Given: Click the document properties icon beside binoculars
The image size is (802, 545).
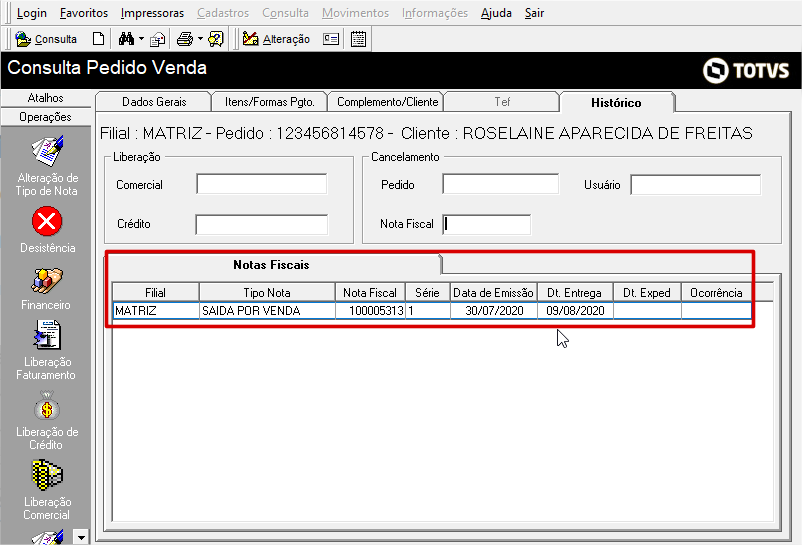Looking at the screenshot, I should [158, 39].
